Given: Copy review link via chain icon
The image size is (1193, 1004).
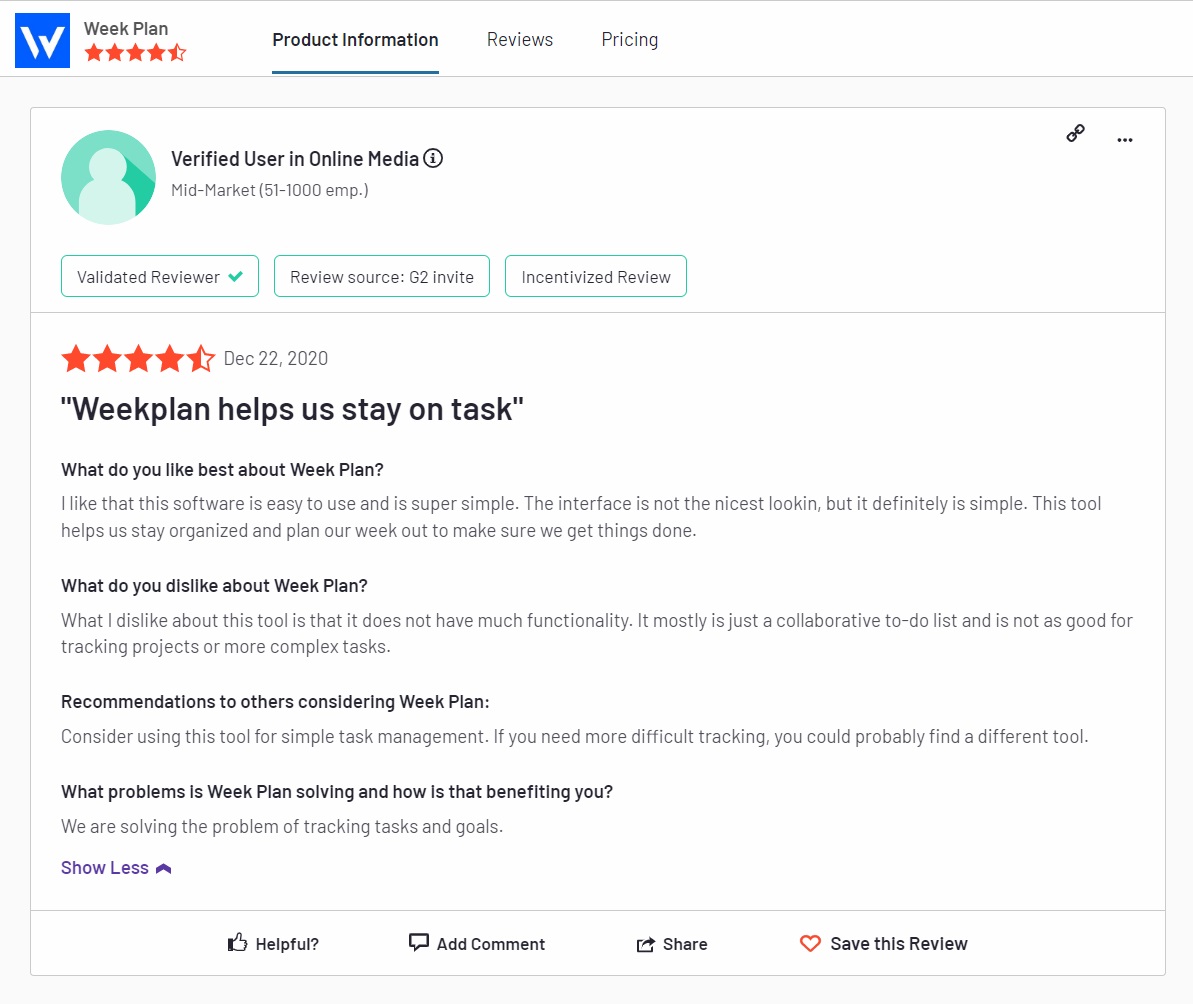Looking at the screenshot, I should (x=1076, y=133).
